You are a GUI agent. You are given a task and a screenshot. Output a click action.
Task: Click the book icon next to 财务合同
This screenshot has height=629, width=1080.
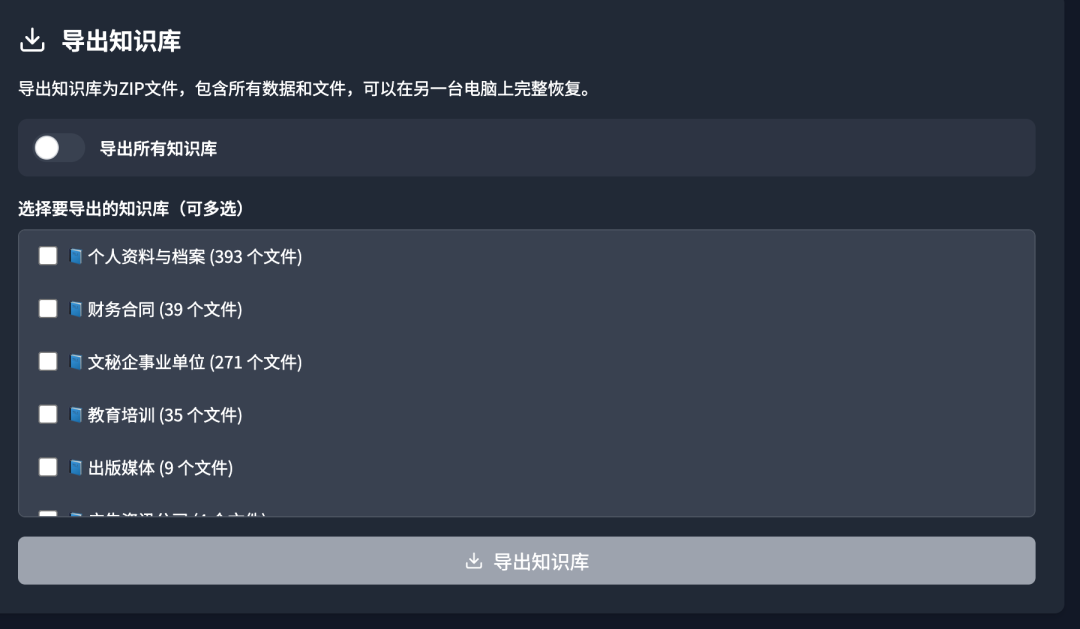point(75,310)
